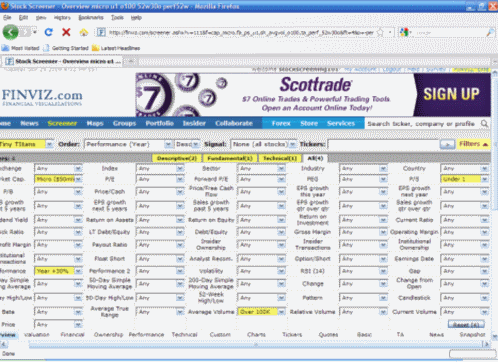Switch to the Financial view

tap(72, 334)
